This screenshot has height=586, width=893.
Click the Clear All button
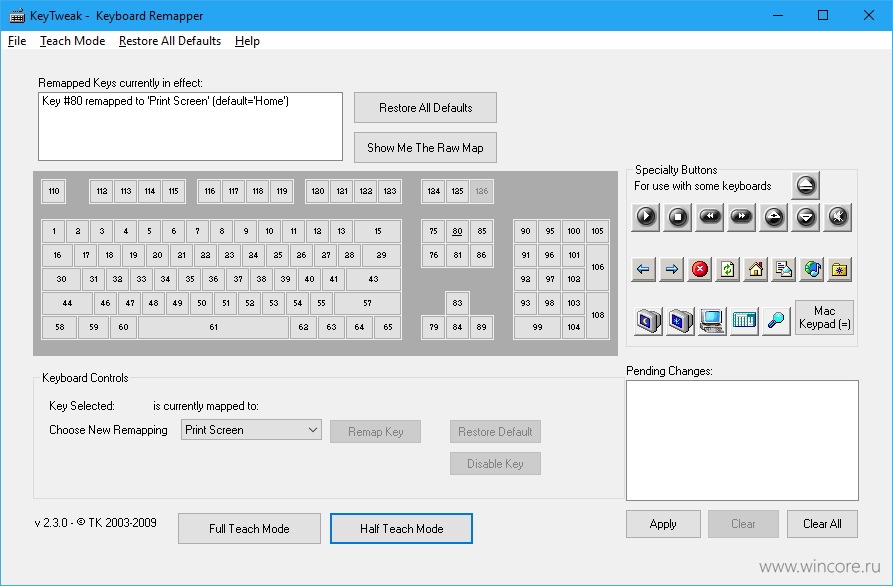pyautogui.click(x=822, y=524)
